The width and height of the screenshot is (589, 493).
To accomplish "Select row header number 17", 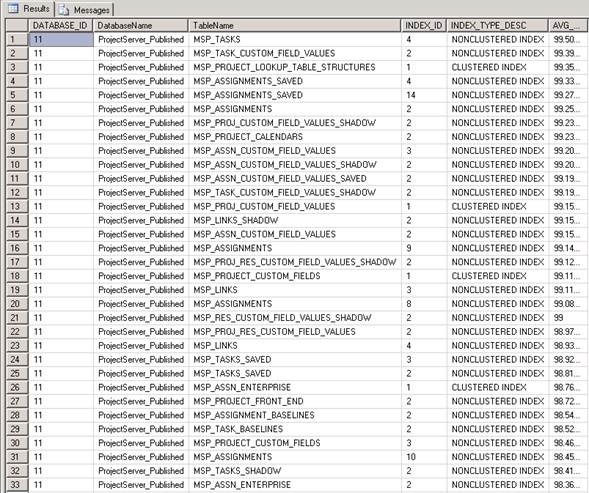I will [17, 262].
